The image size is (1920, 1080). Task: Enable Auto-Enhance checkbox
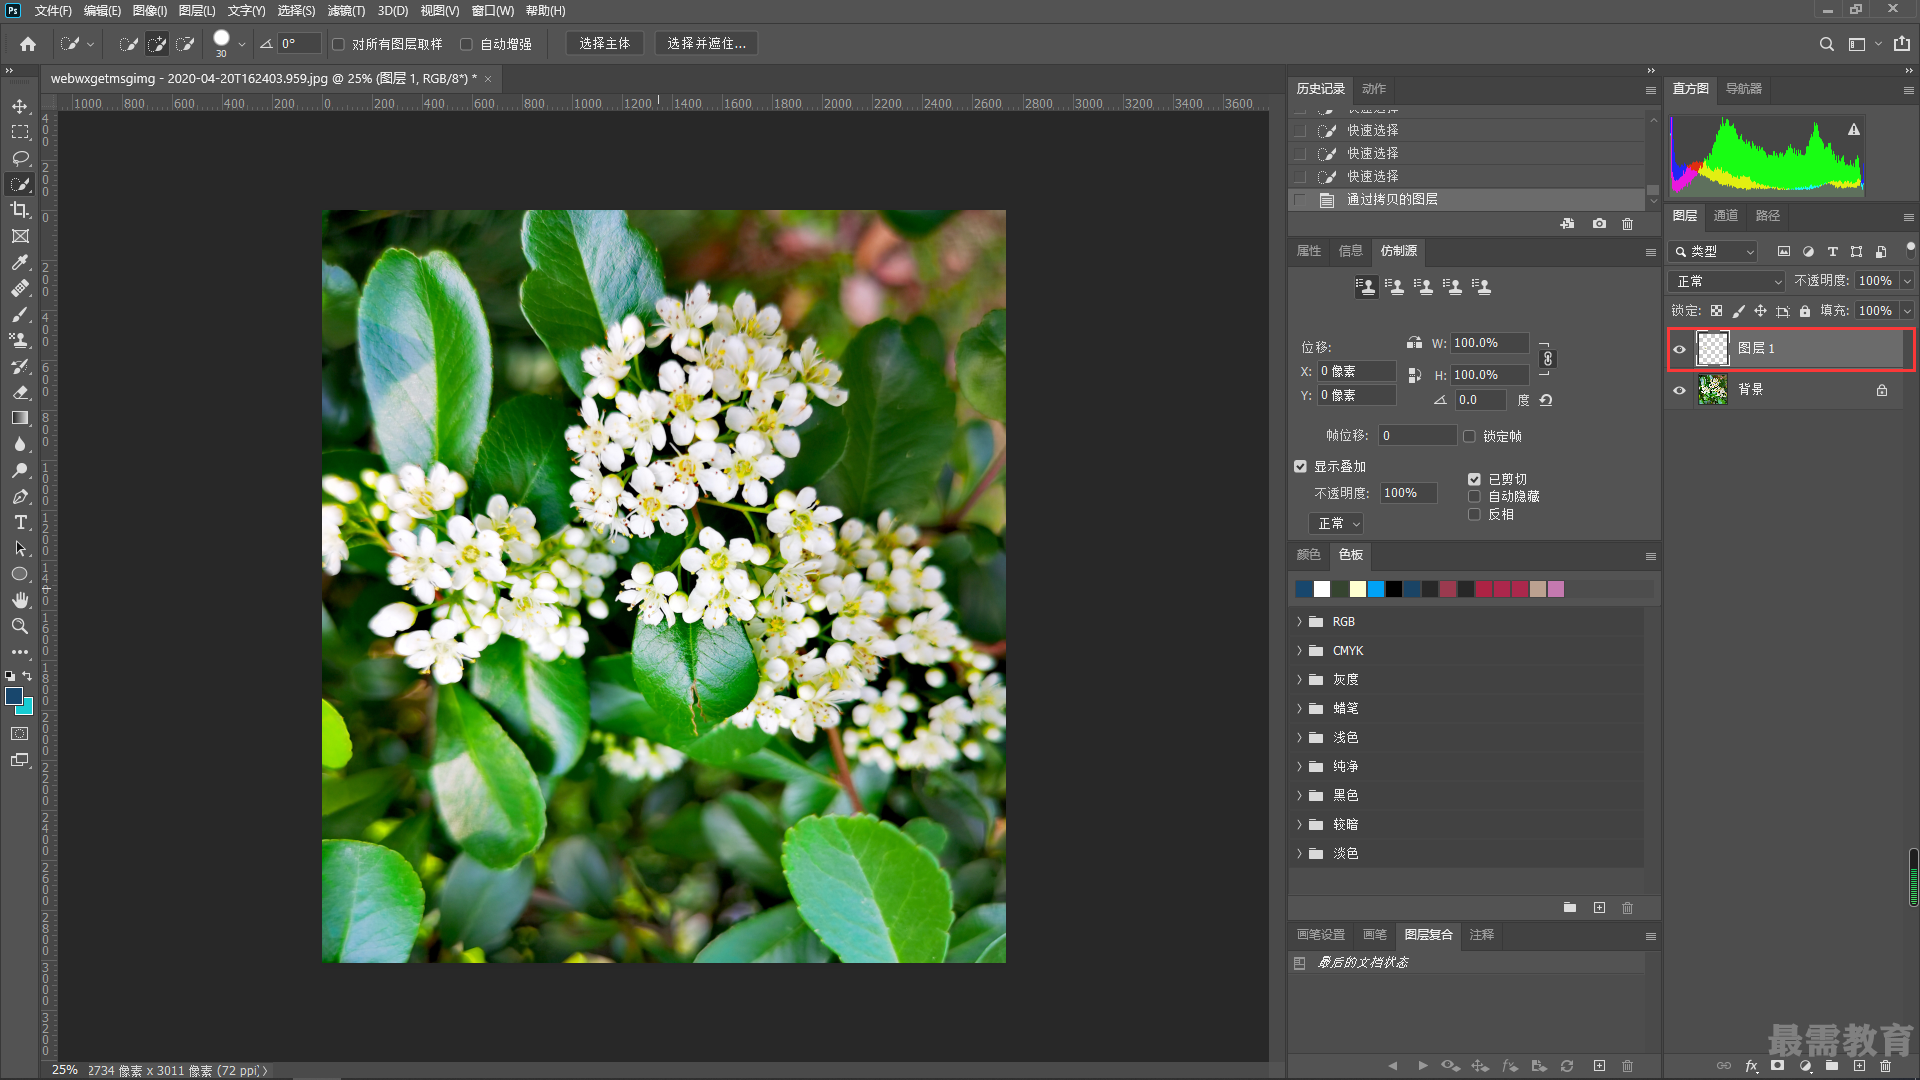click(466, 44)
